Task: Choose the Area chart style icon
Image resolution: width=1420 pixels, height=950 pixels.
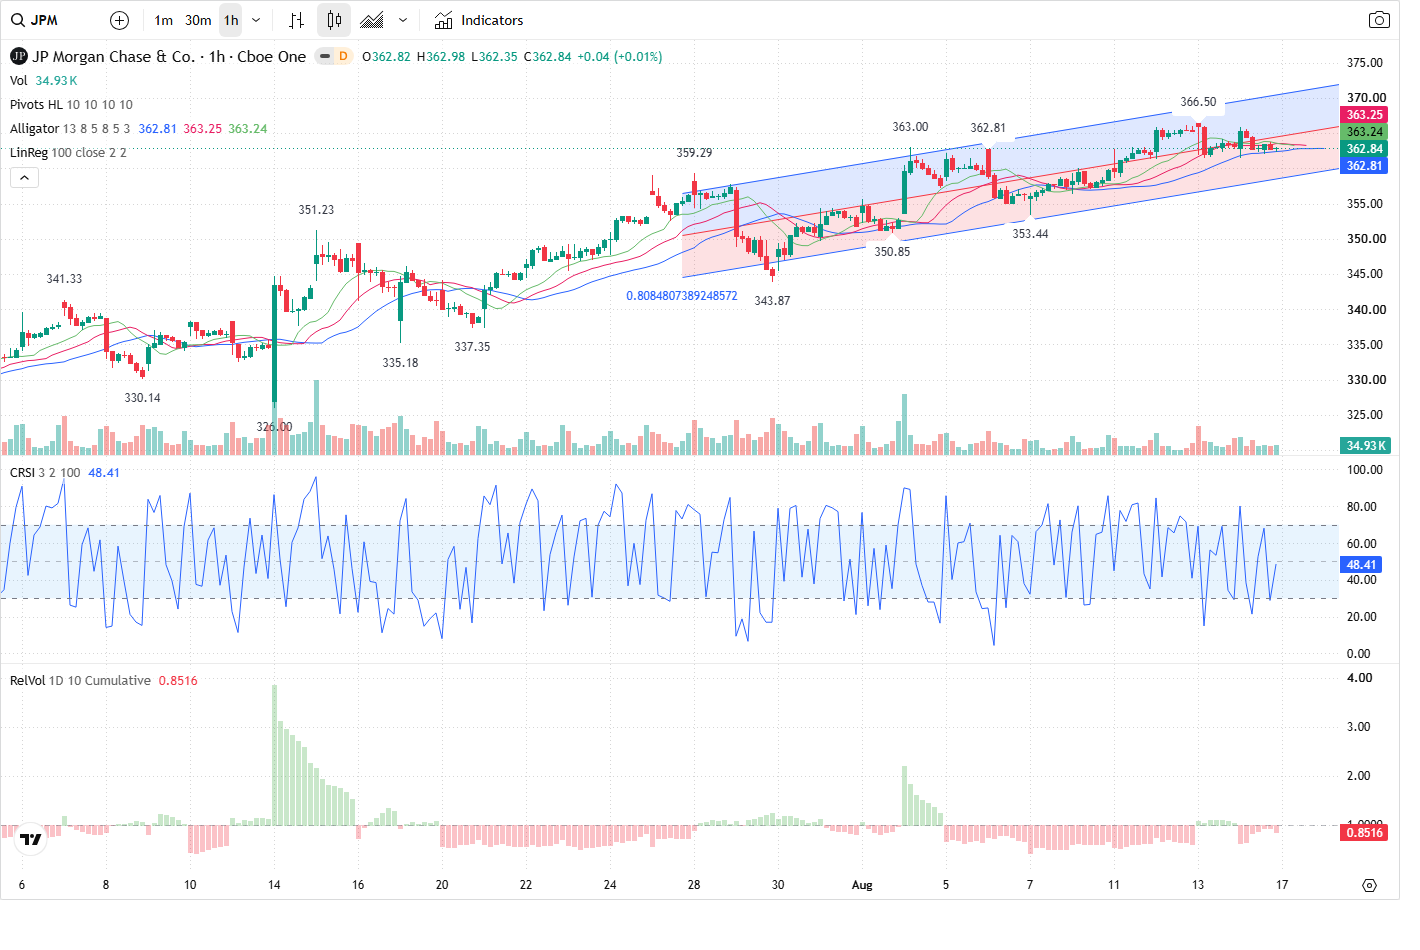Action: click(x=372, y=20)
